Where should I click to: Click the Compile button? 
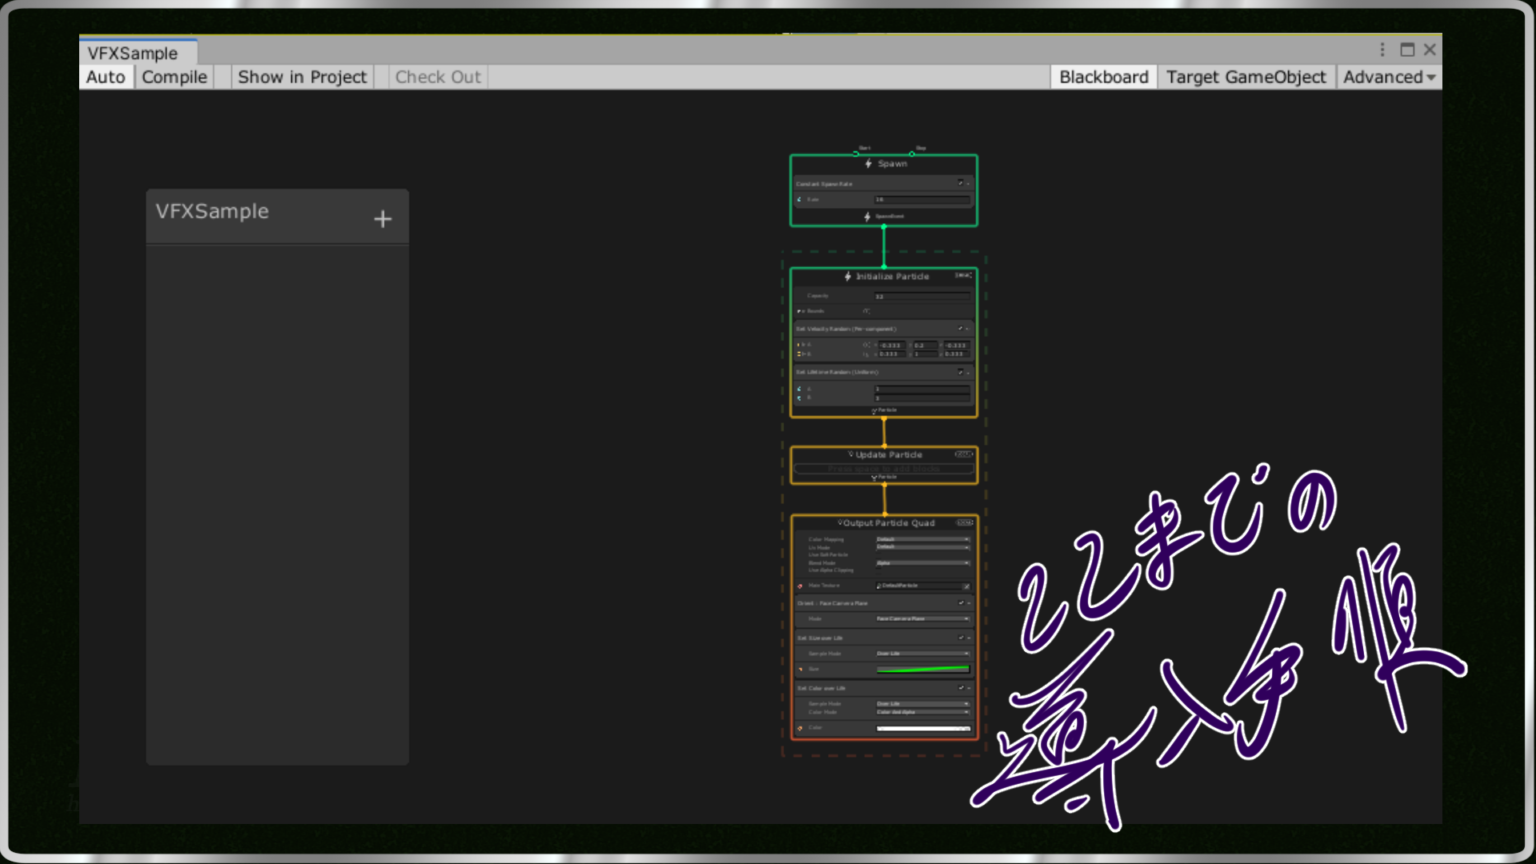(174, 77)
